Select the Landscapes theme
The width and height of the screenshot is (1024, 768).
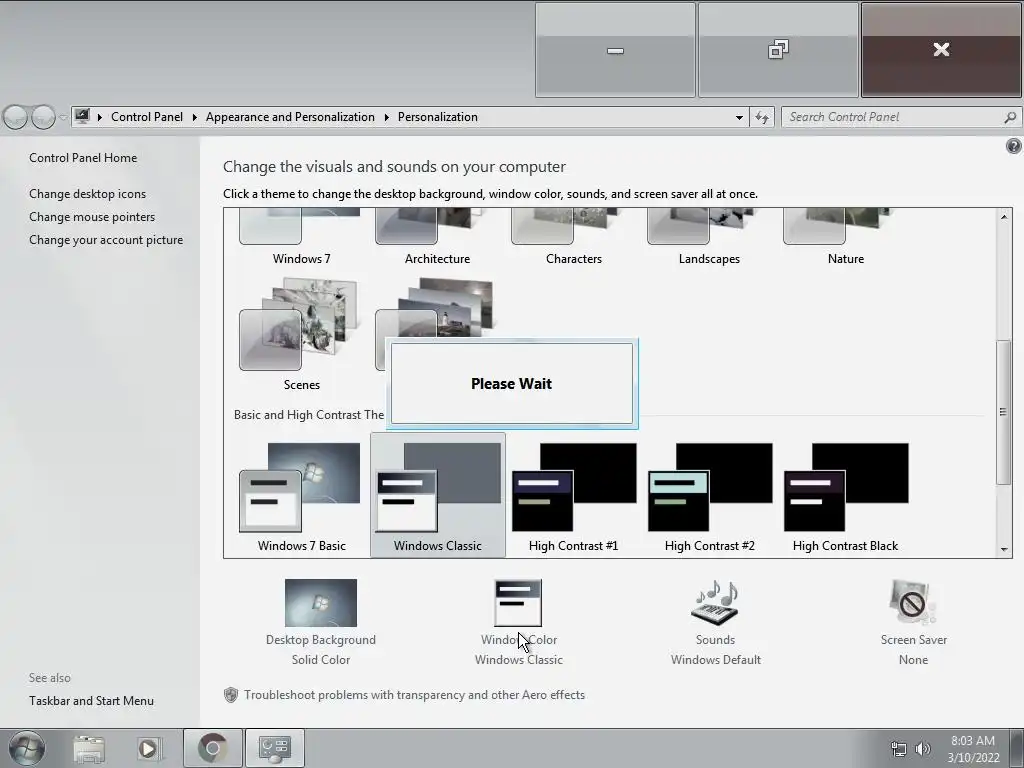[709, 236]
